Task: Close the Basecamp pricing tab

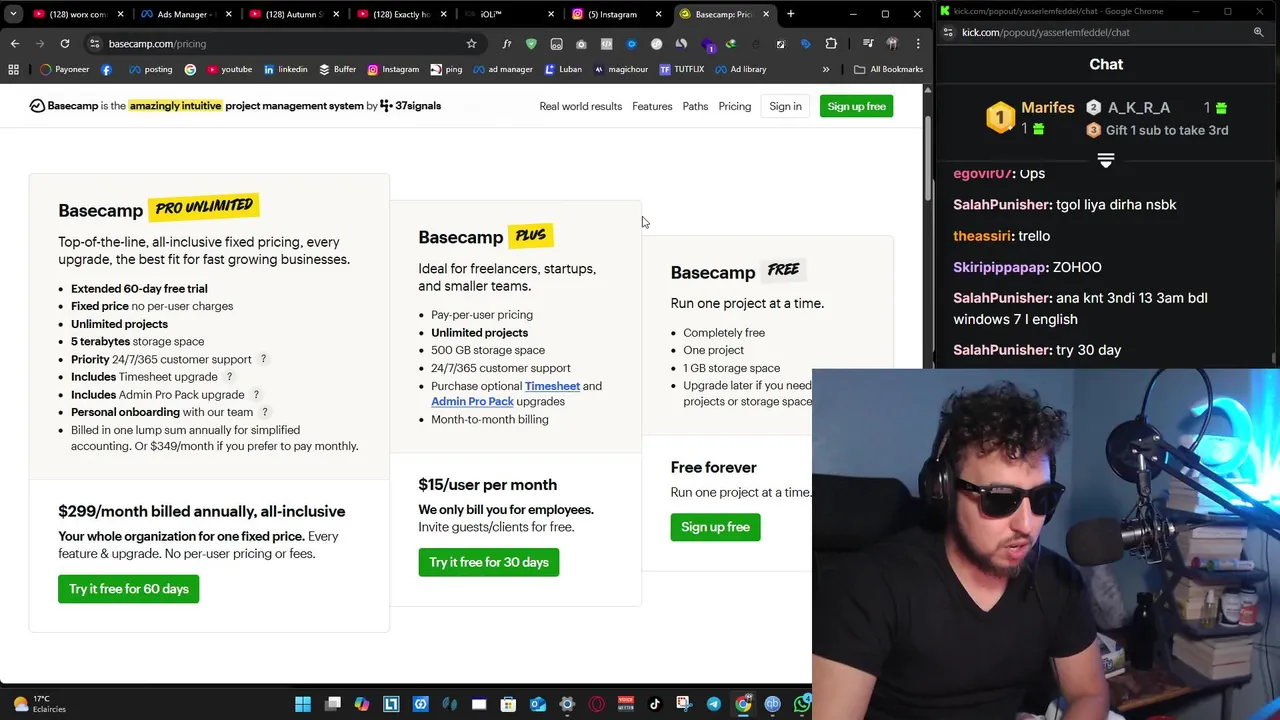Action: pos(766,14)
